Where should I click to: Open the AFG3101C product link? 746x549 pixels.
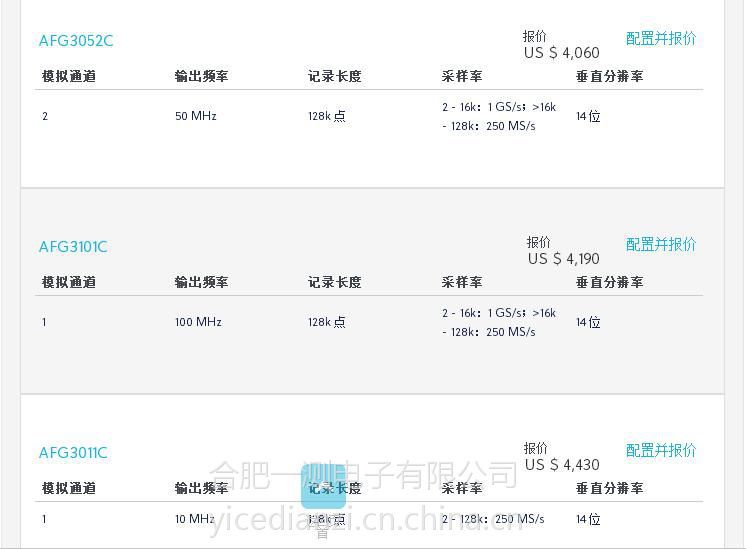(73, 247)
